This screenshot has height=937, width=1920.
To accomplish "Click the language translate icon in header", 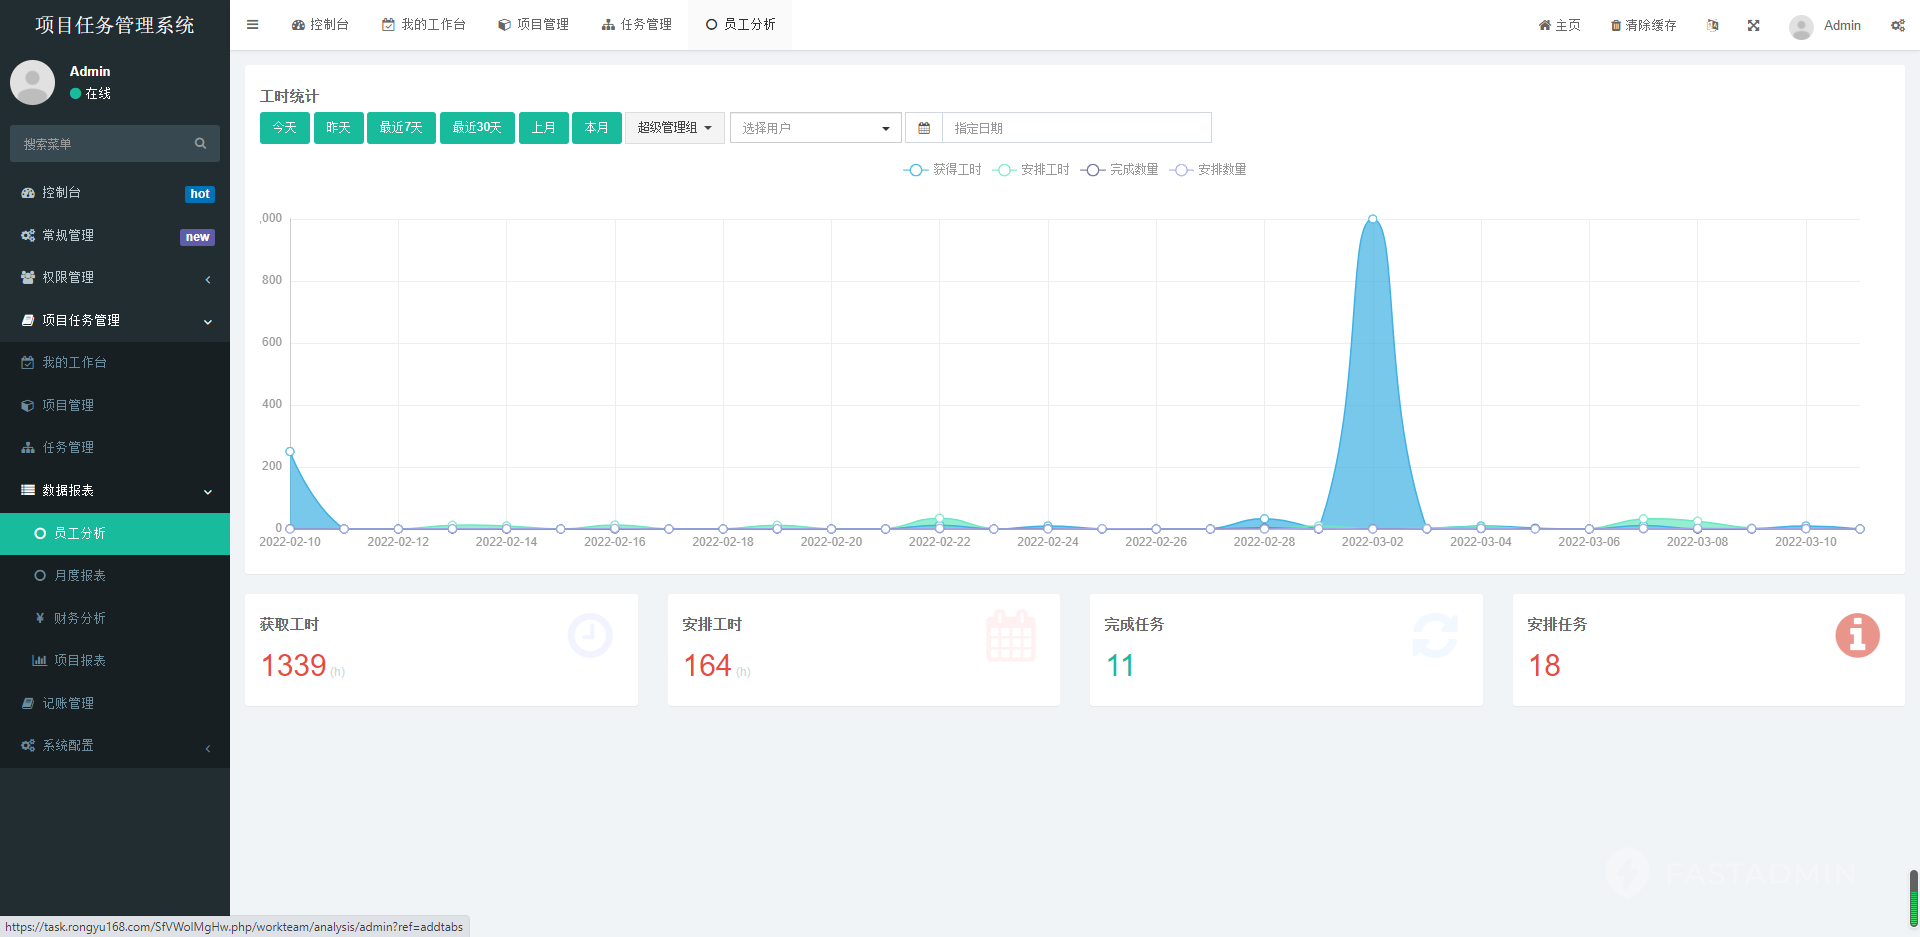I will [1713, 25].
